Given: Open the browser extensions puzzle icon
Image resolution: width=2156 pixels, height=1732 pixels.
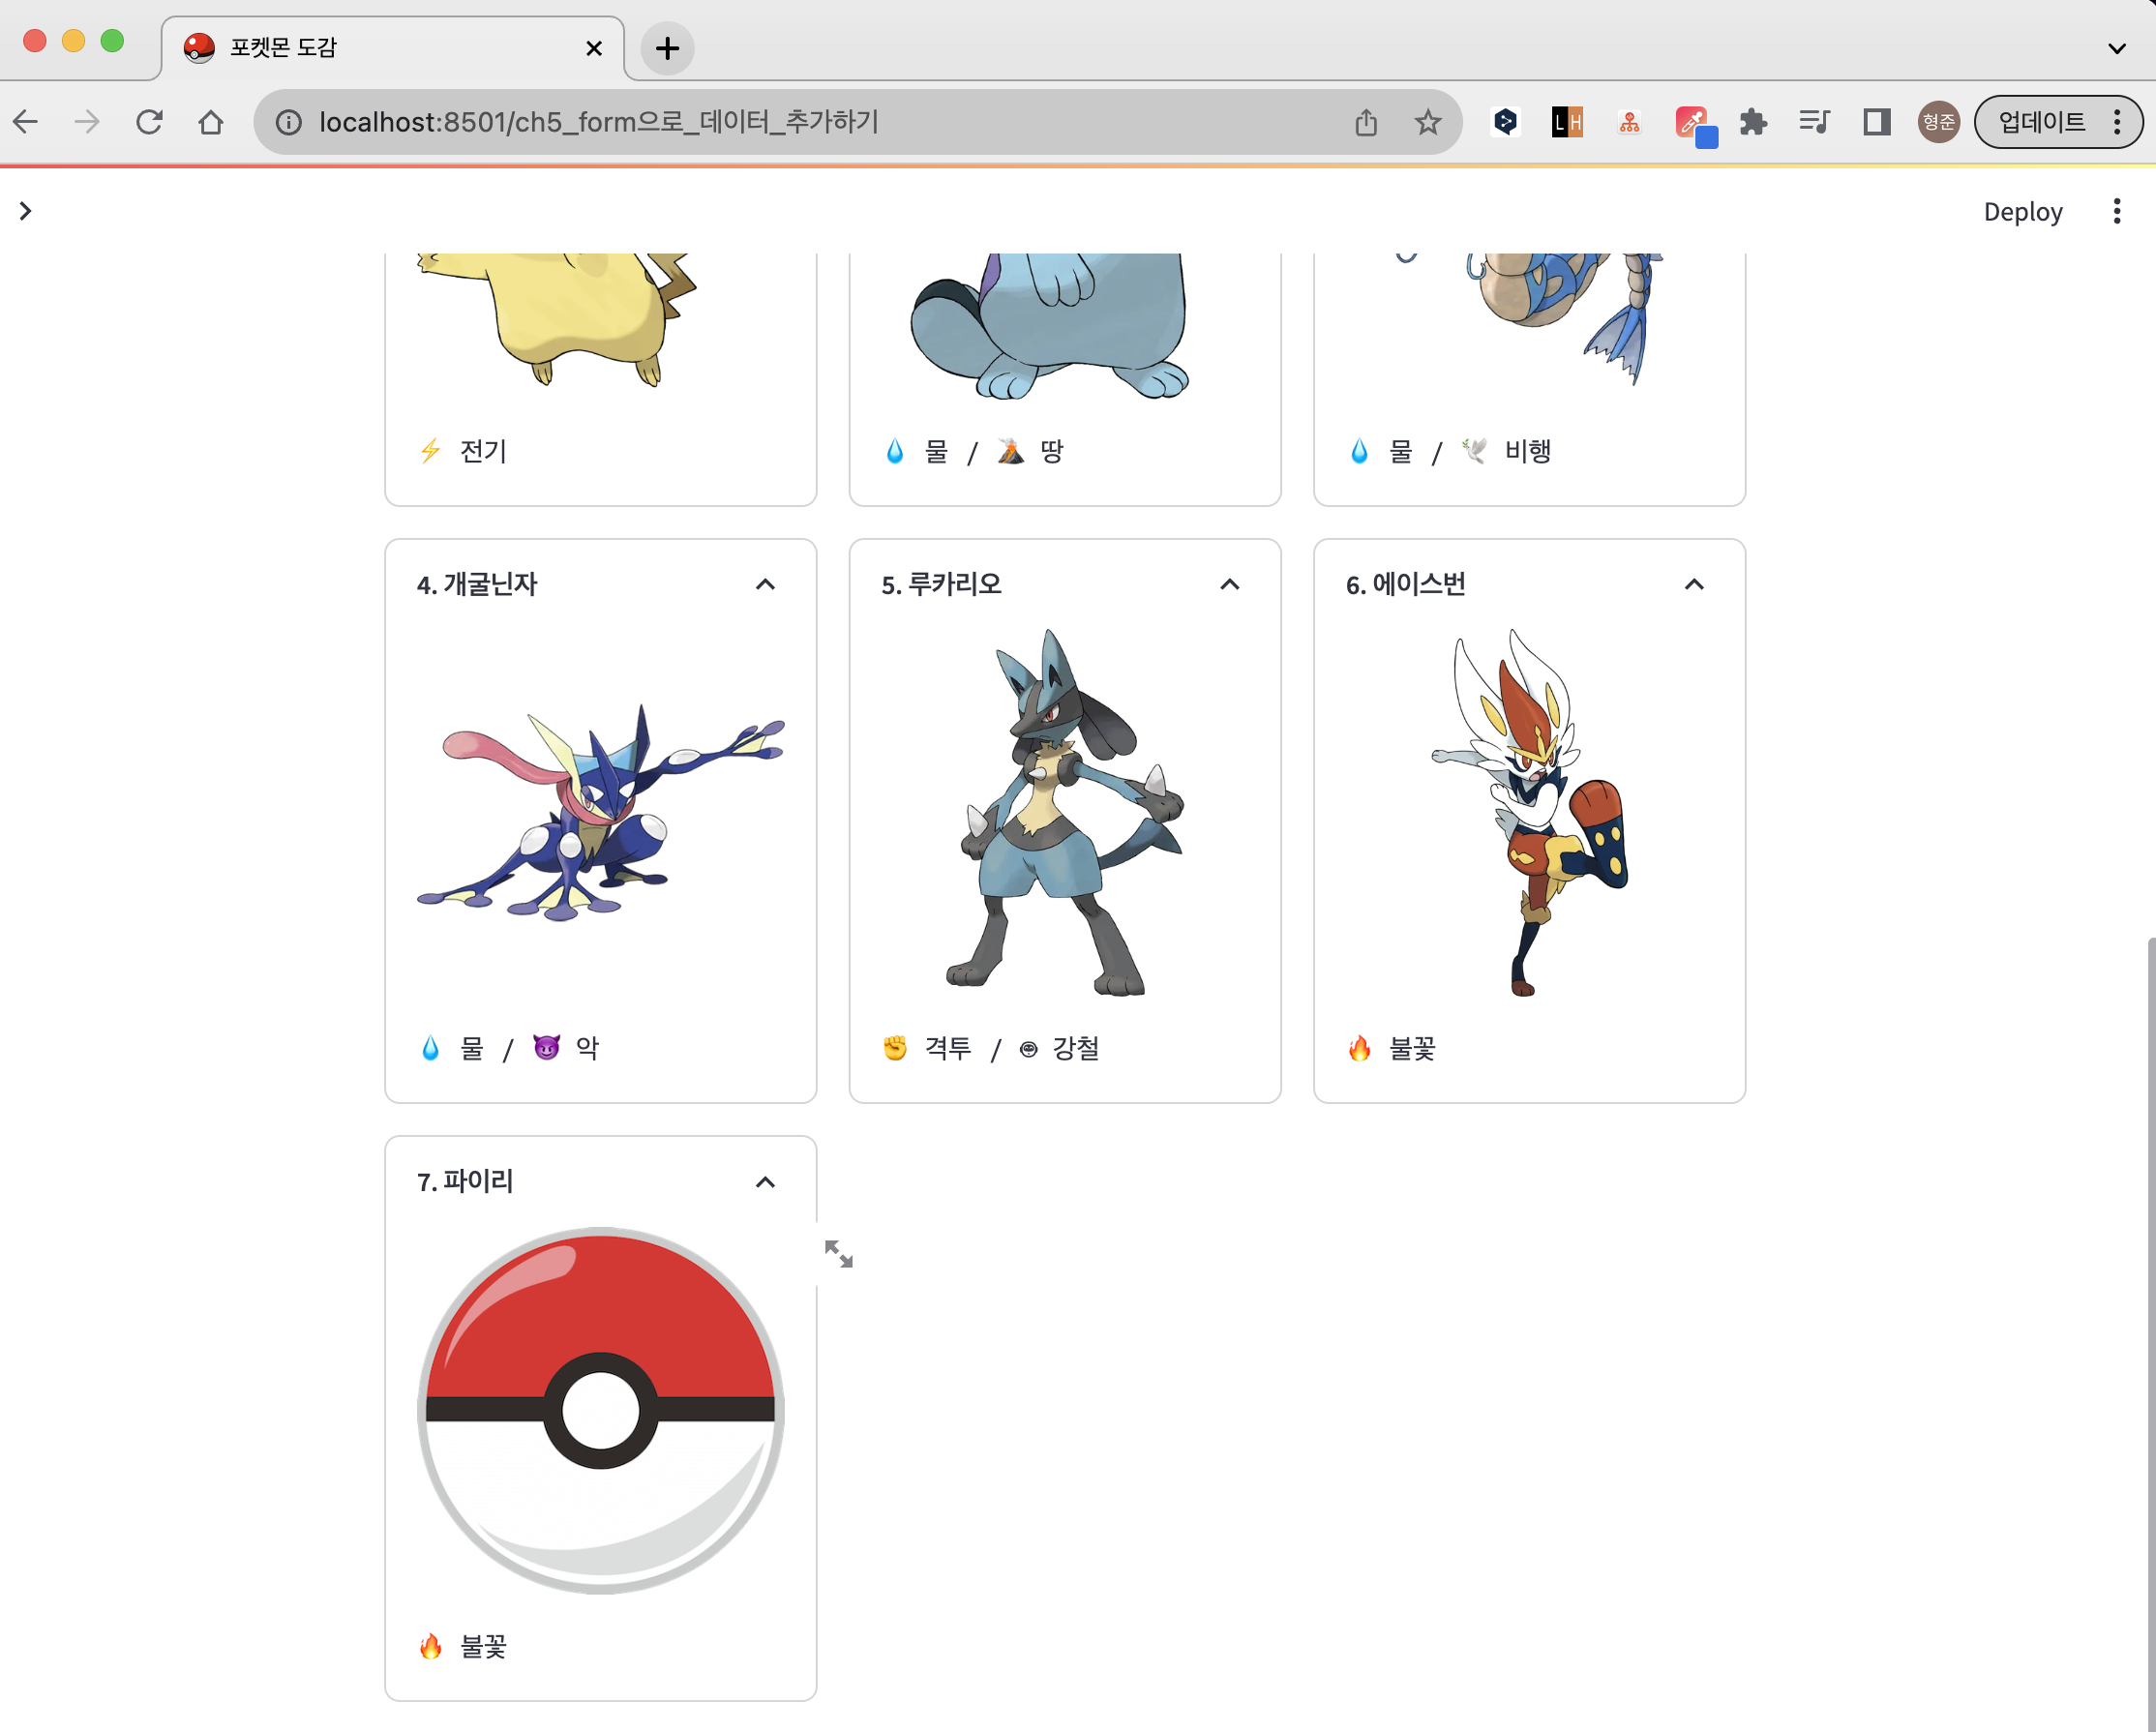Looking at the screenshot, I should point(1753,122).
